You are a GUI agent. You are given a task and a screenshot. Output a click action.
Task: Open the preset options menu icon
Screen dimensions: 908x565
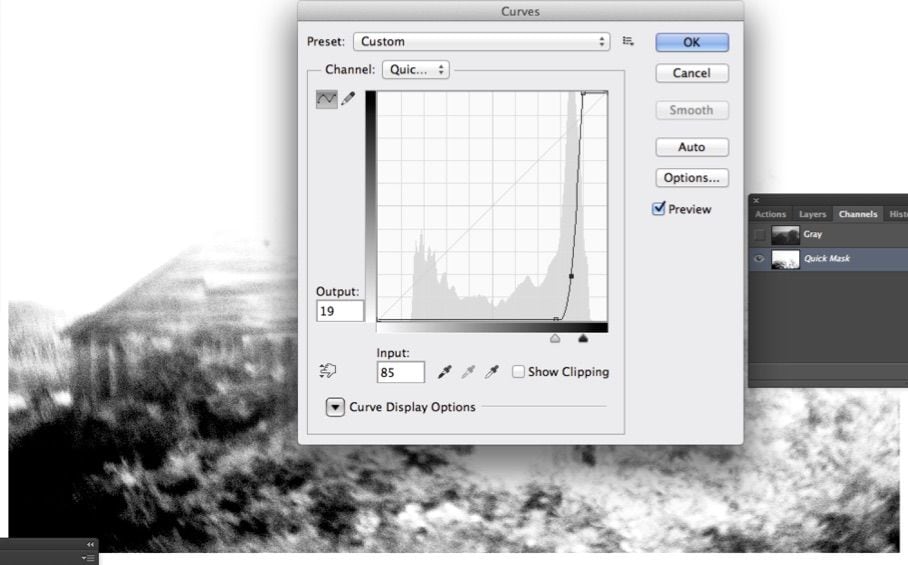coord(628,41)
